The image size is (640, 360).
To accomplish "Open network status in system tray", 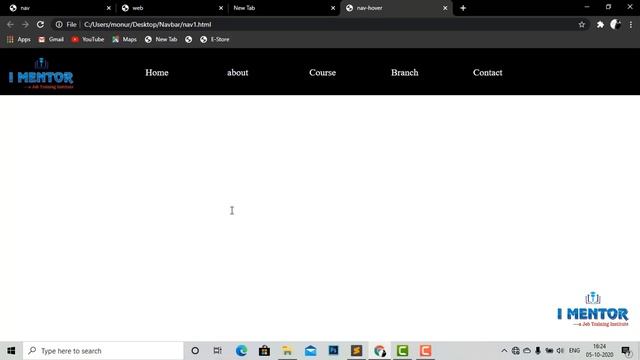I will (516, 351).
